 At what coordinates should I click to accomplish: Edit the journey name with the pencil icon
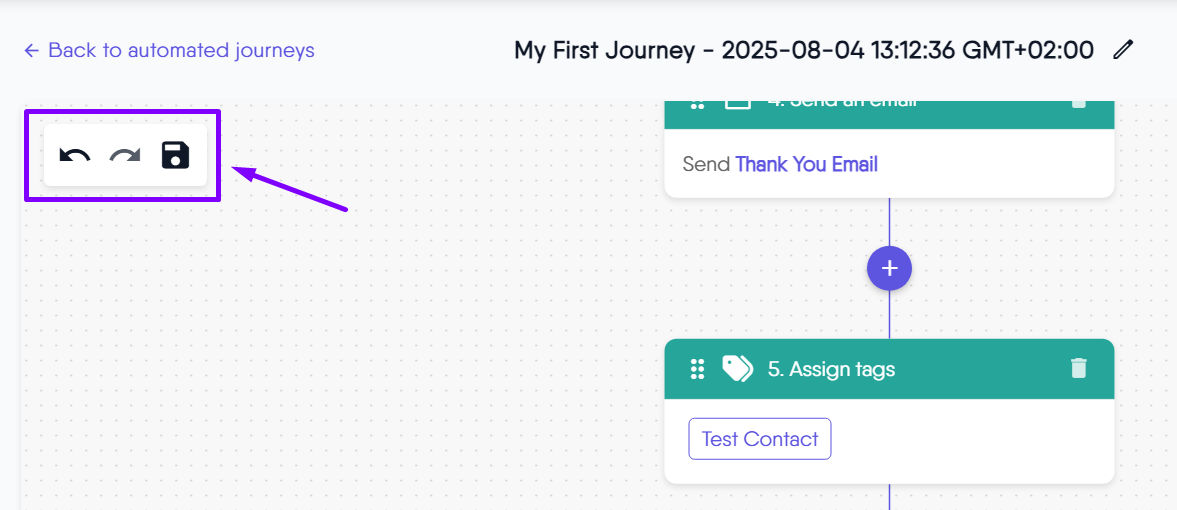1123,49
